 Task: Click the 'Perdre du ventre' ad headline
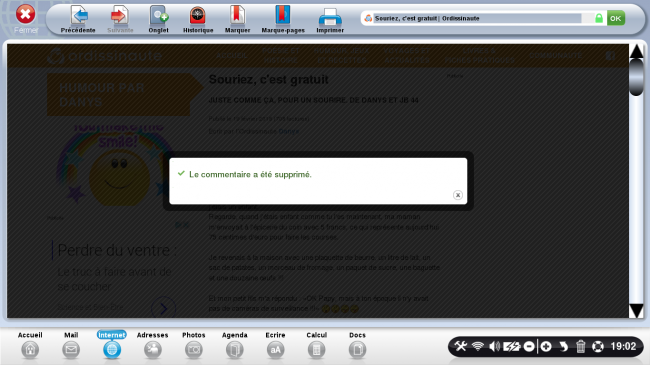(x=117, y=250)
